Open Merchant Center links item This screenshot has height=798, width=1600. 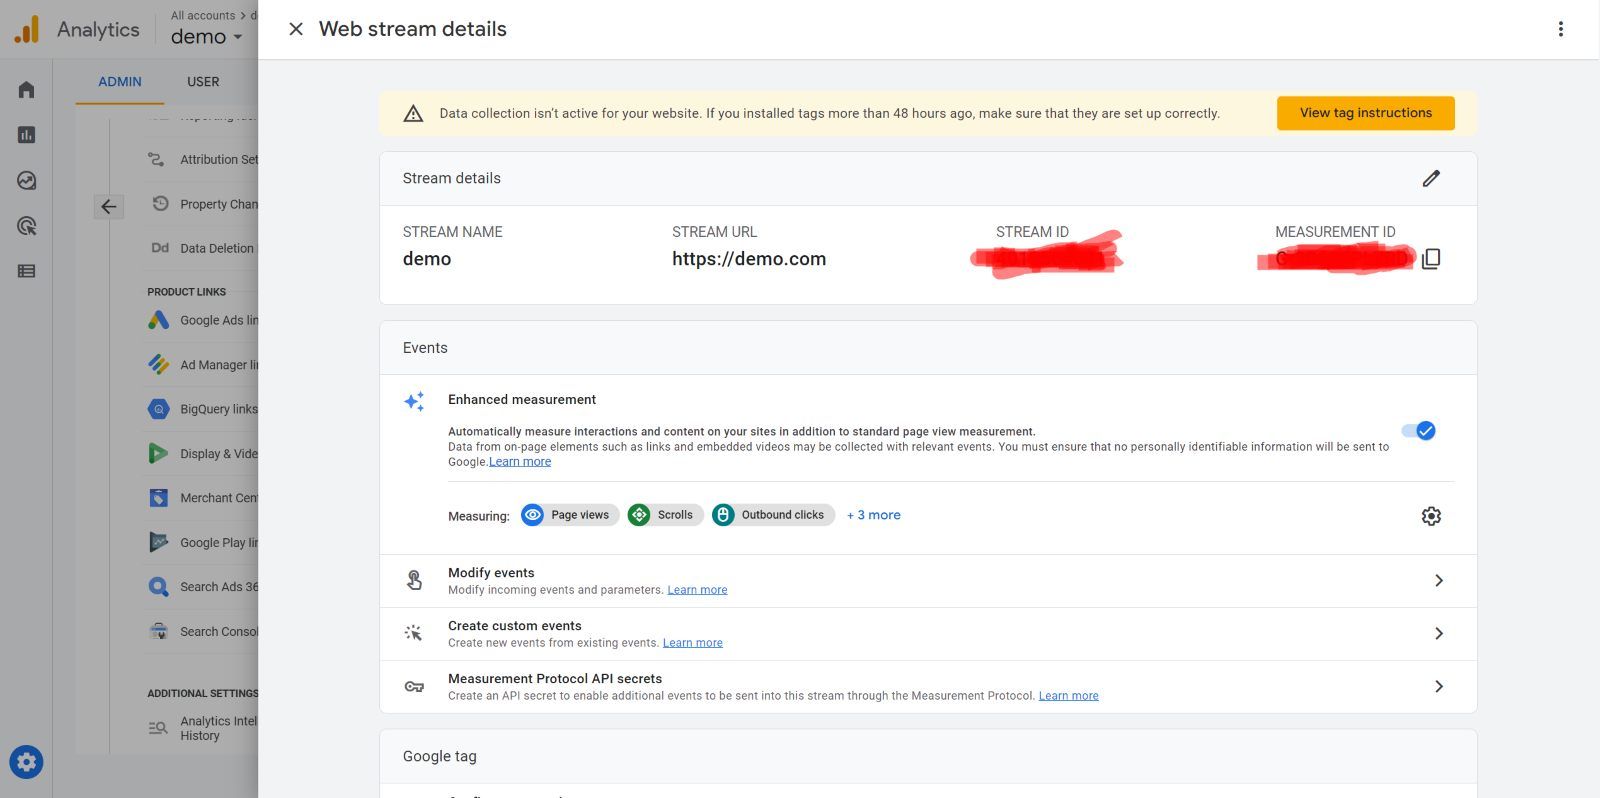(201, 498)
